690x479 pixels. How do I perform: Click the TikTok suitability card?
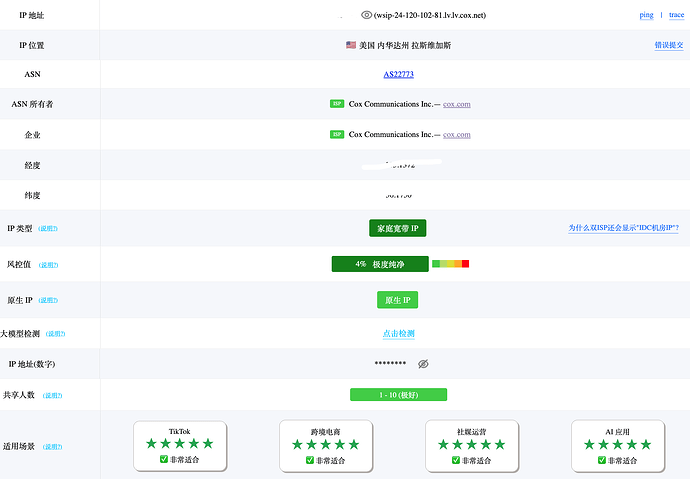point(180,446)
